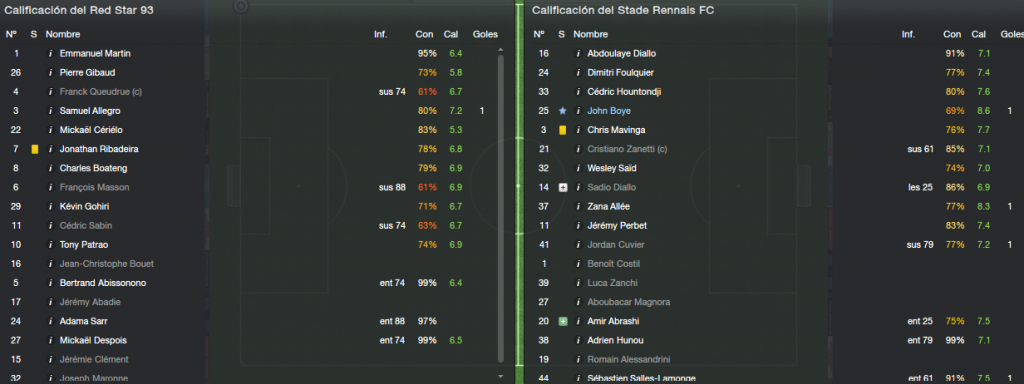
Task: Select Jérémy Perbet in Rennes list
Action: pyautogui.click(x=616, y=226)
